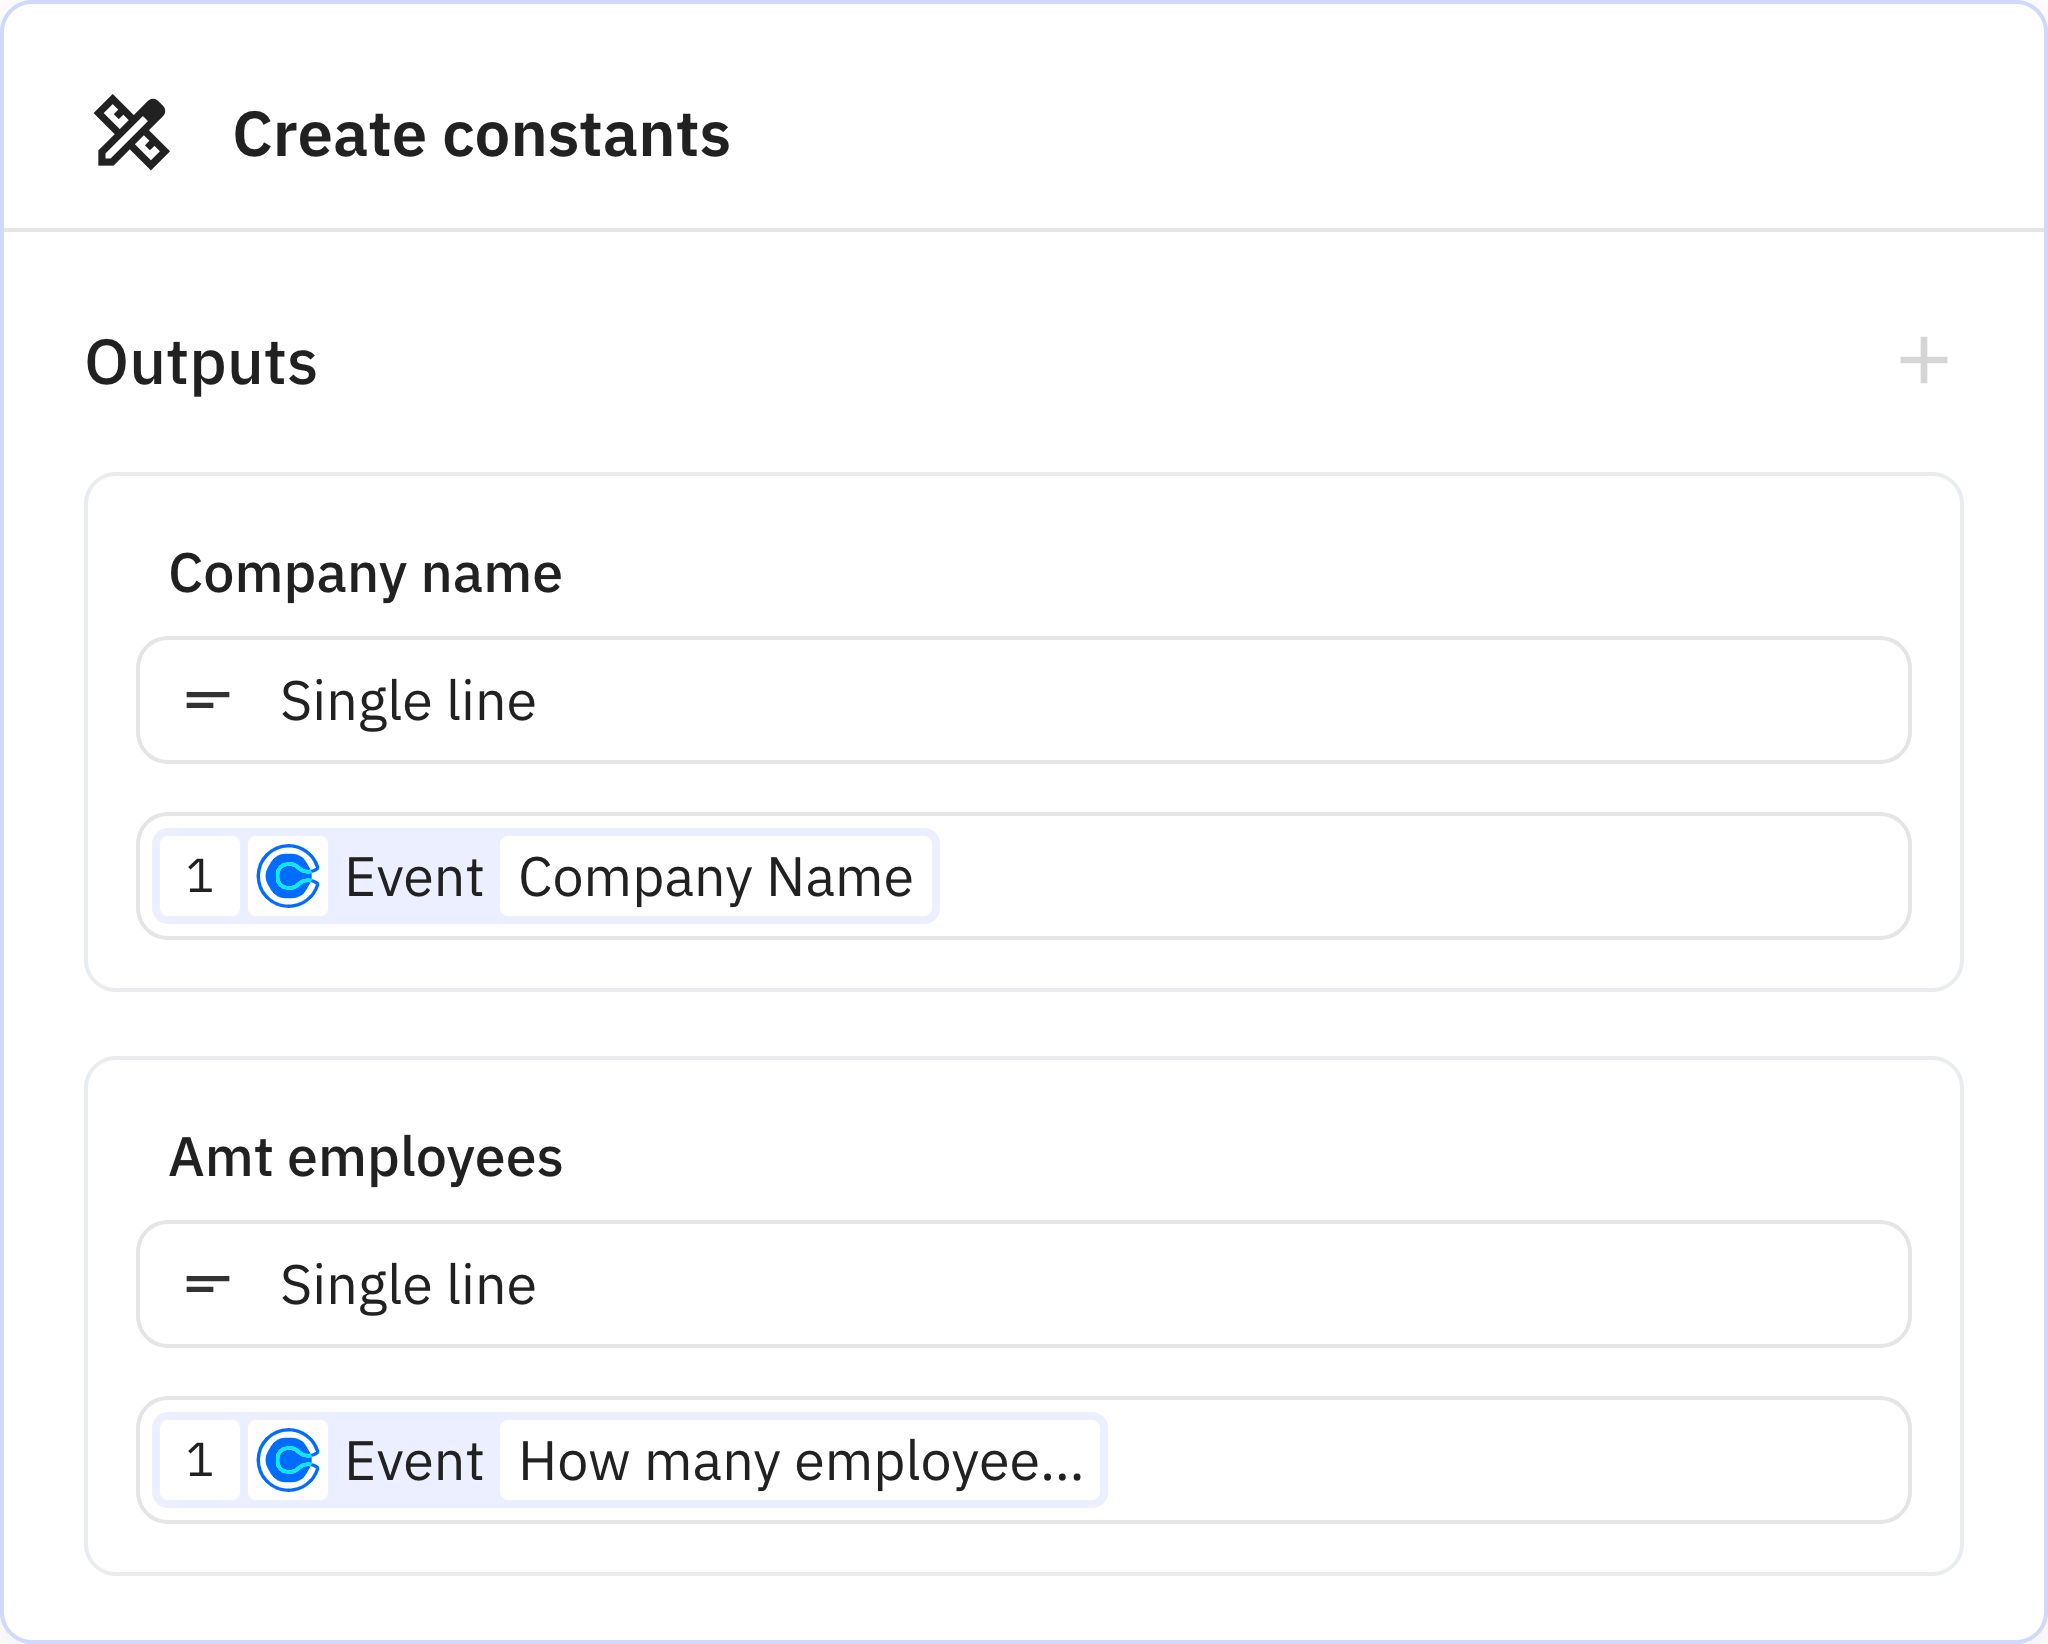Image resolution: width=2048 pixels, height=1644 pixels.
Task: Click the step 1 badge in the Amt employees formula
Action: click(199, 1461)
